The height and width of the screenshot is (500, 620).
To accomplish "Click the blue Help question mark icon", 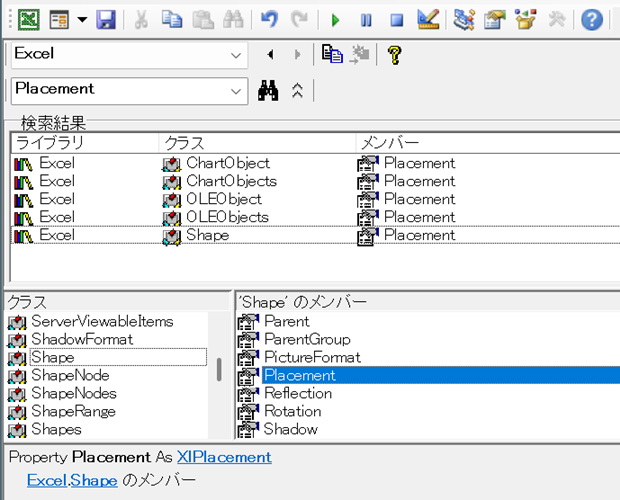I will [592, 20].
